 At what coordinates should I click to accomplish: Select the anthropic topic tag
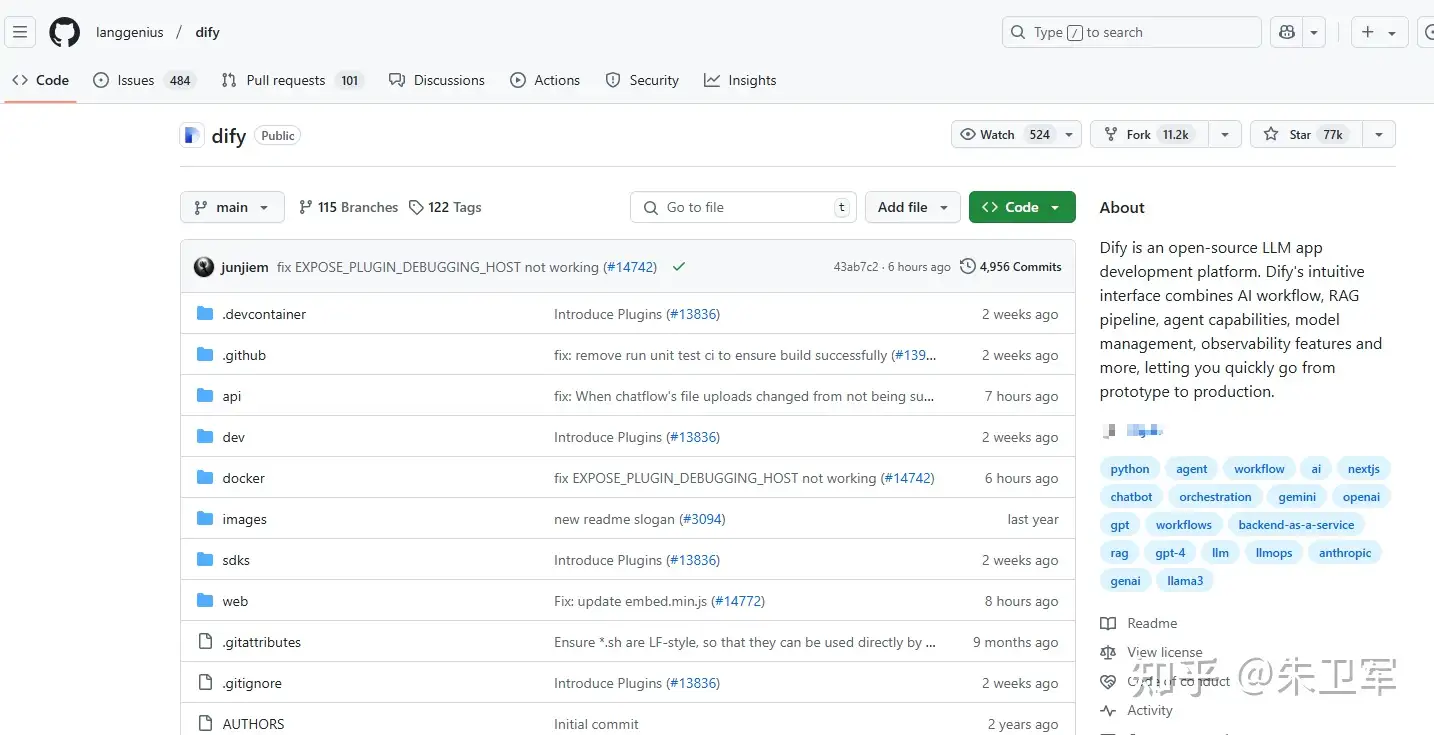(1345, 553)
